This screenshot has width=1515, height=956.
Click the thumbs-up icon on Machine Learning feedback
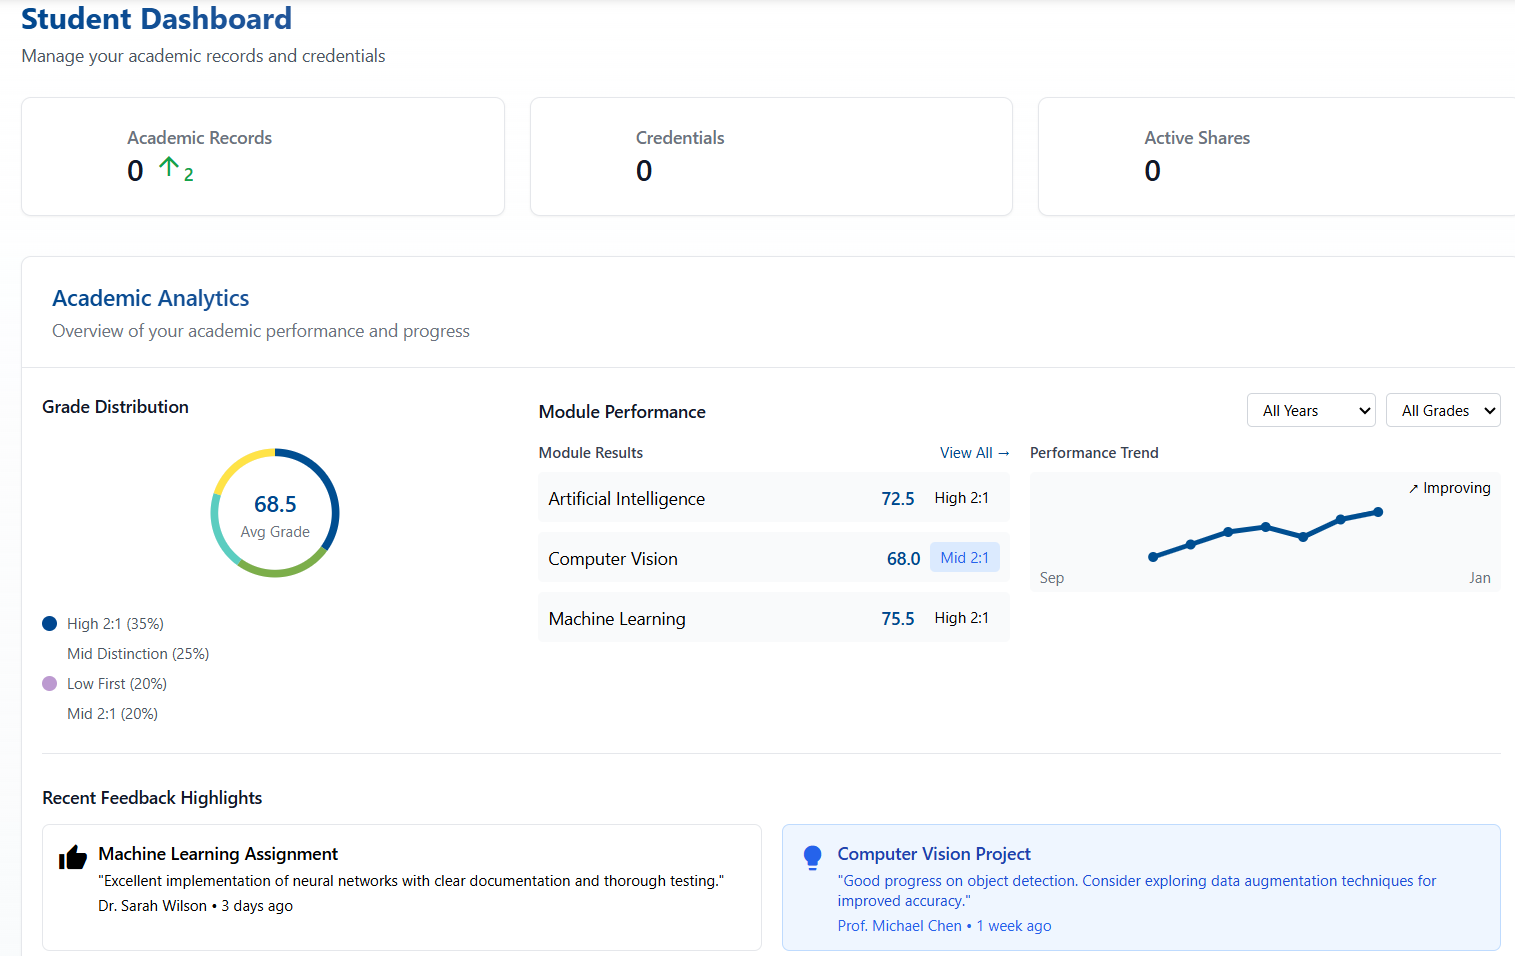(x=72, y=857)
